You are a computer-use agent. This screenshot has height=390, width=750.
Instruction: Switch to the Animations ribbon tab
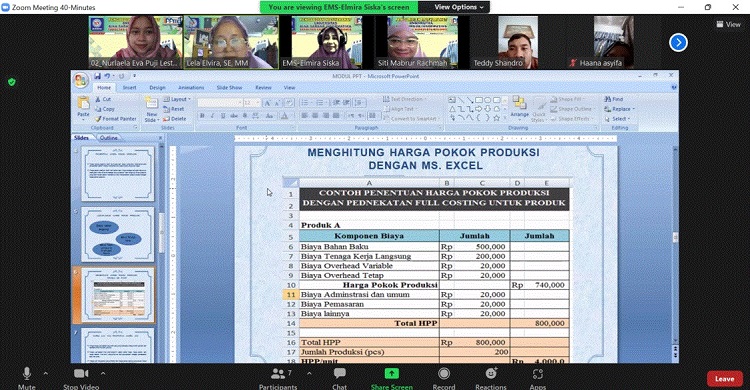coord(191,88)
